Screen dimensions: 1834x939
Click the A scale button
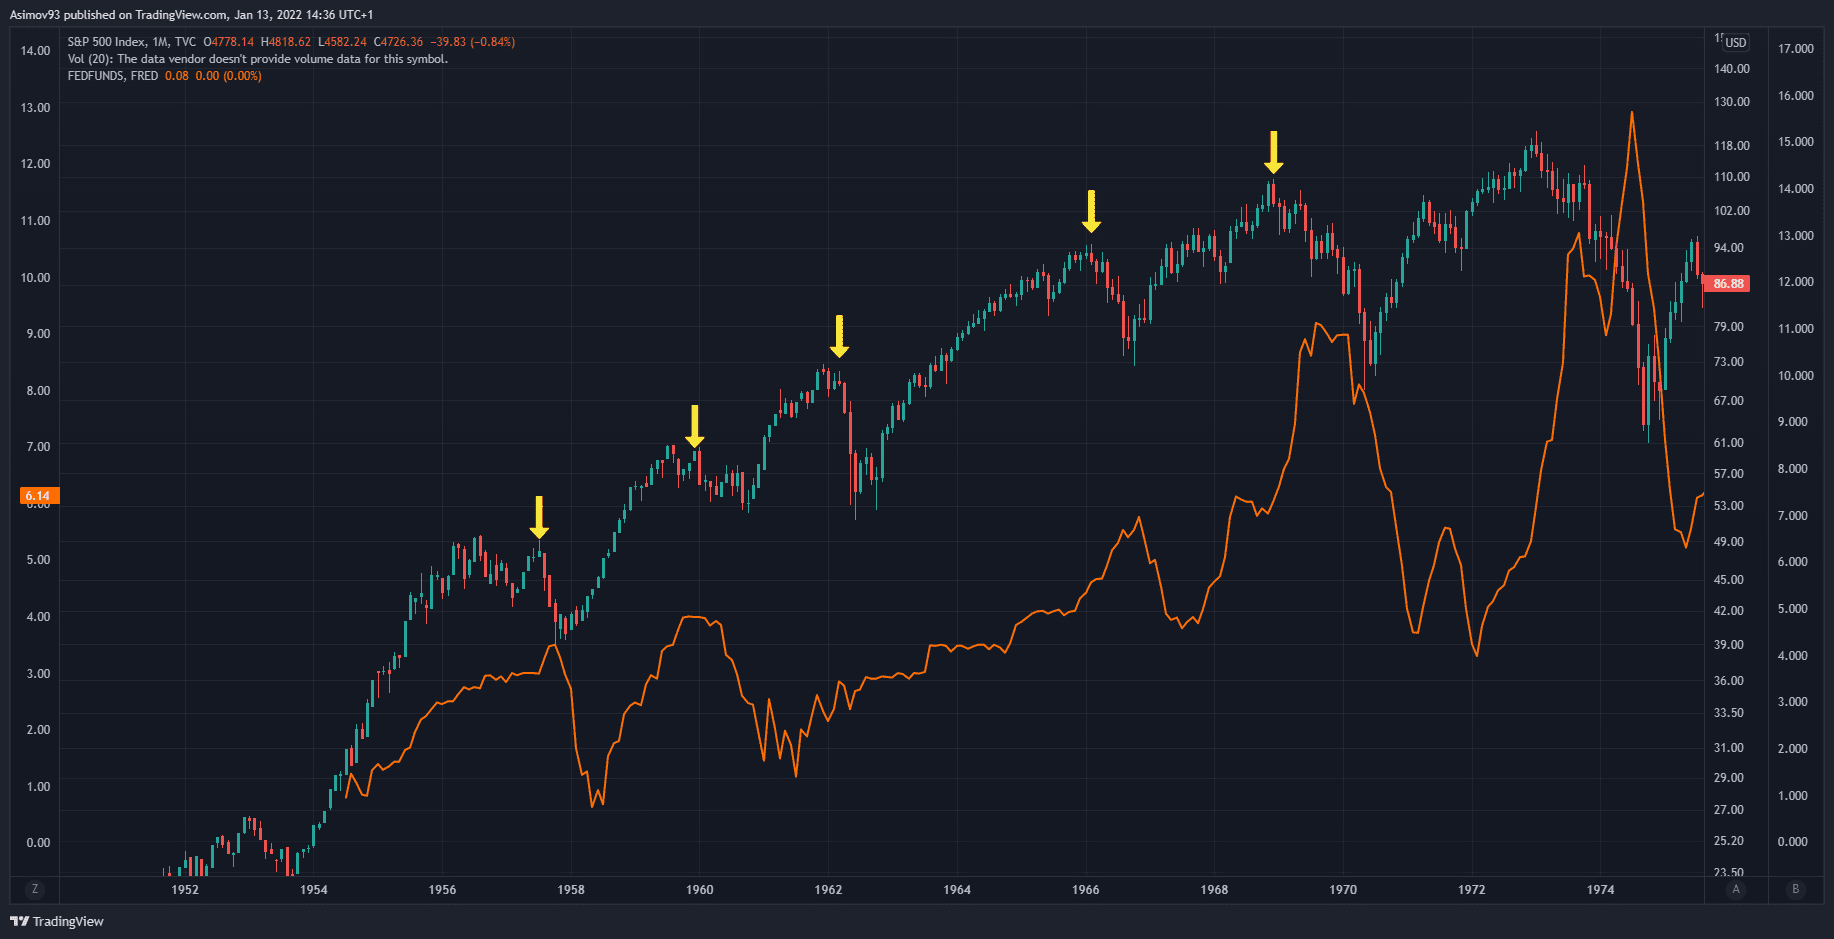point(1736,889)
